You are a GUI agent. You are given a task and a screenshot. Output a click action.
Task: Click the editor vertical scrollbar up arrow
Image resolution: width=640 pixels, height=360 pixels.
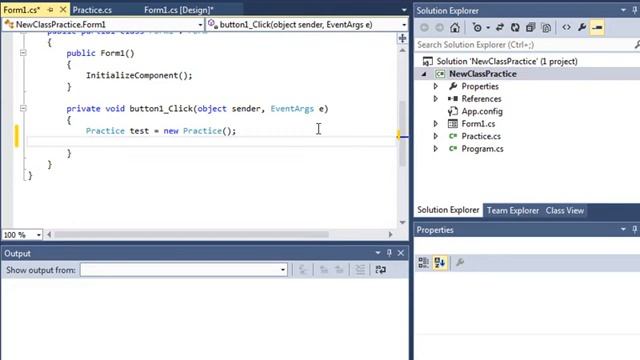[402, 51]
